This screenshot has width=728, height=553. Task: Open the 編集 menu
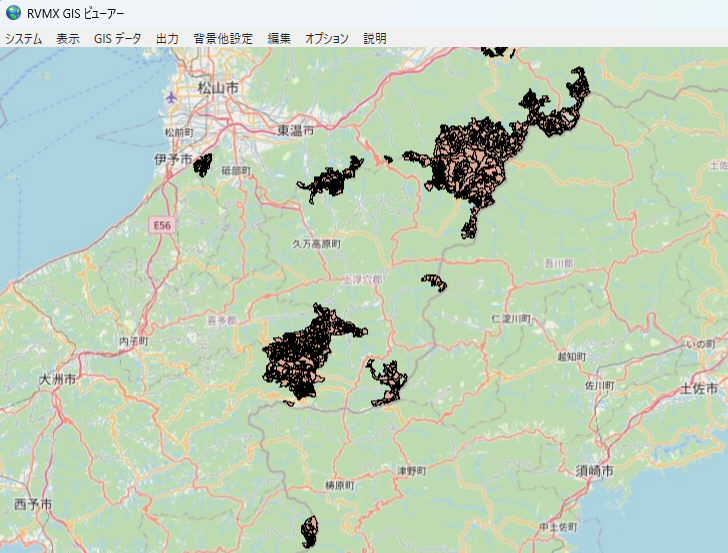click(x=279, y=38)
